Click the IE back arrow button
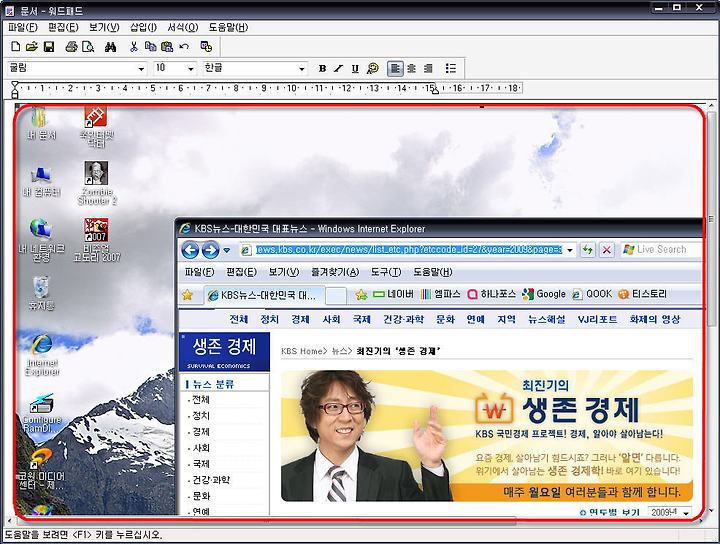The width and height of the screenshot is (720, 544). (190, 250)
